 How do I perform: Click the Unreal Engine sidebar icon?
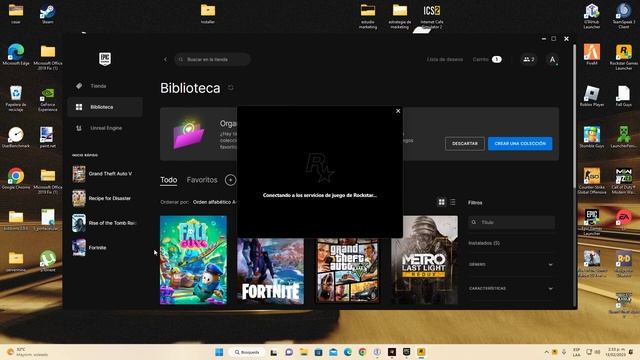click(79, 128)
